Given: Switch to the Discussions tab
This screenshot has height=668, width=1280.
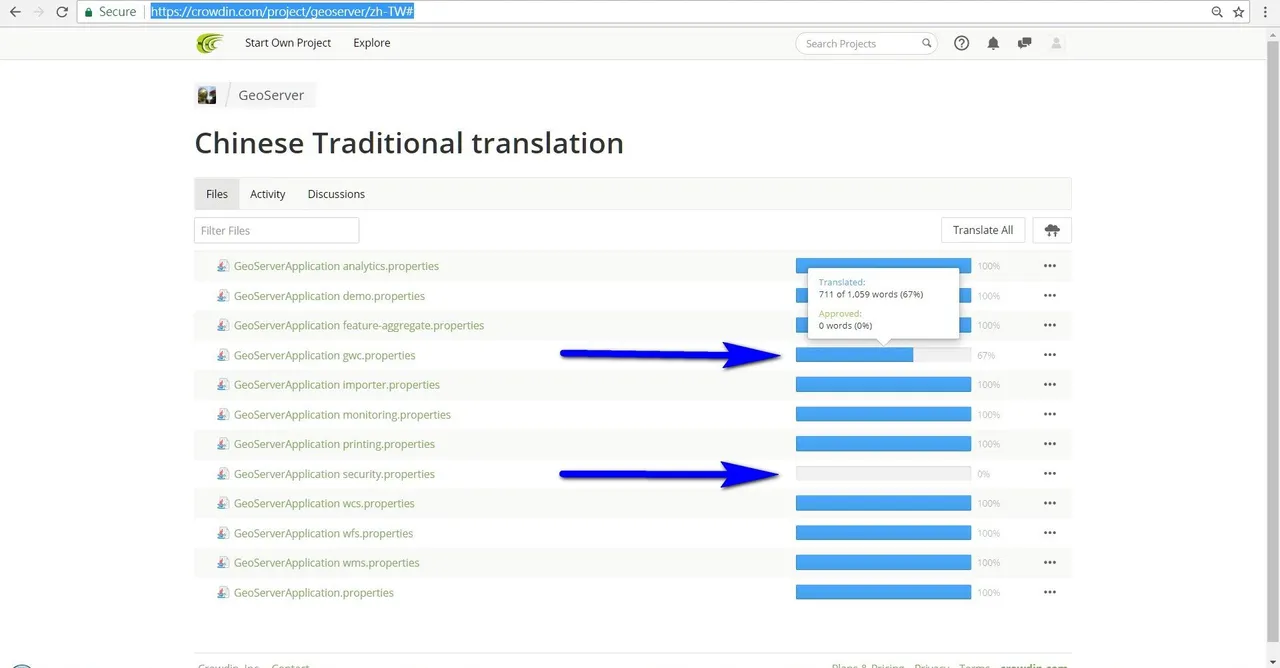Looking at the screenshot, I should click(336, 194).
